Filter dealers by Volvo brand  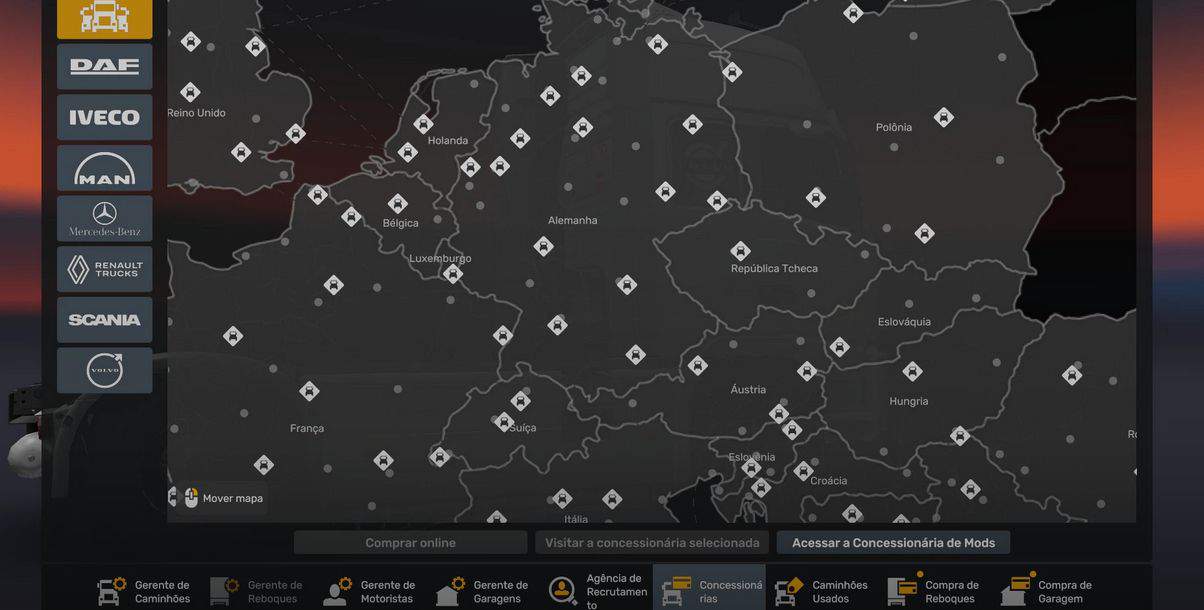[104, 370]
